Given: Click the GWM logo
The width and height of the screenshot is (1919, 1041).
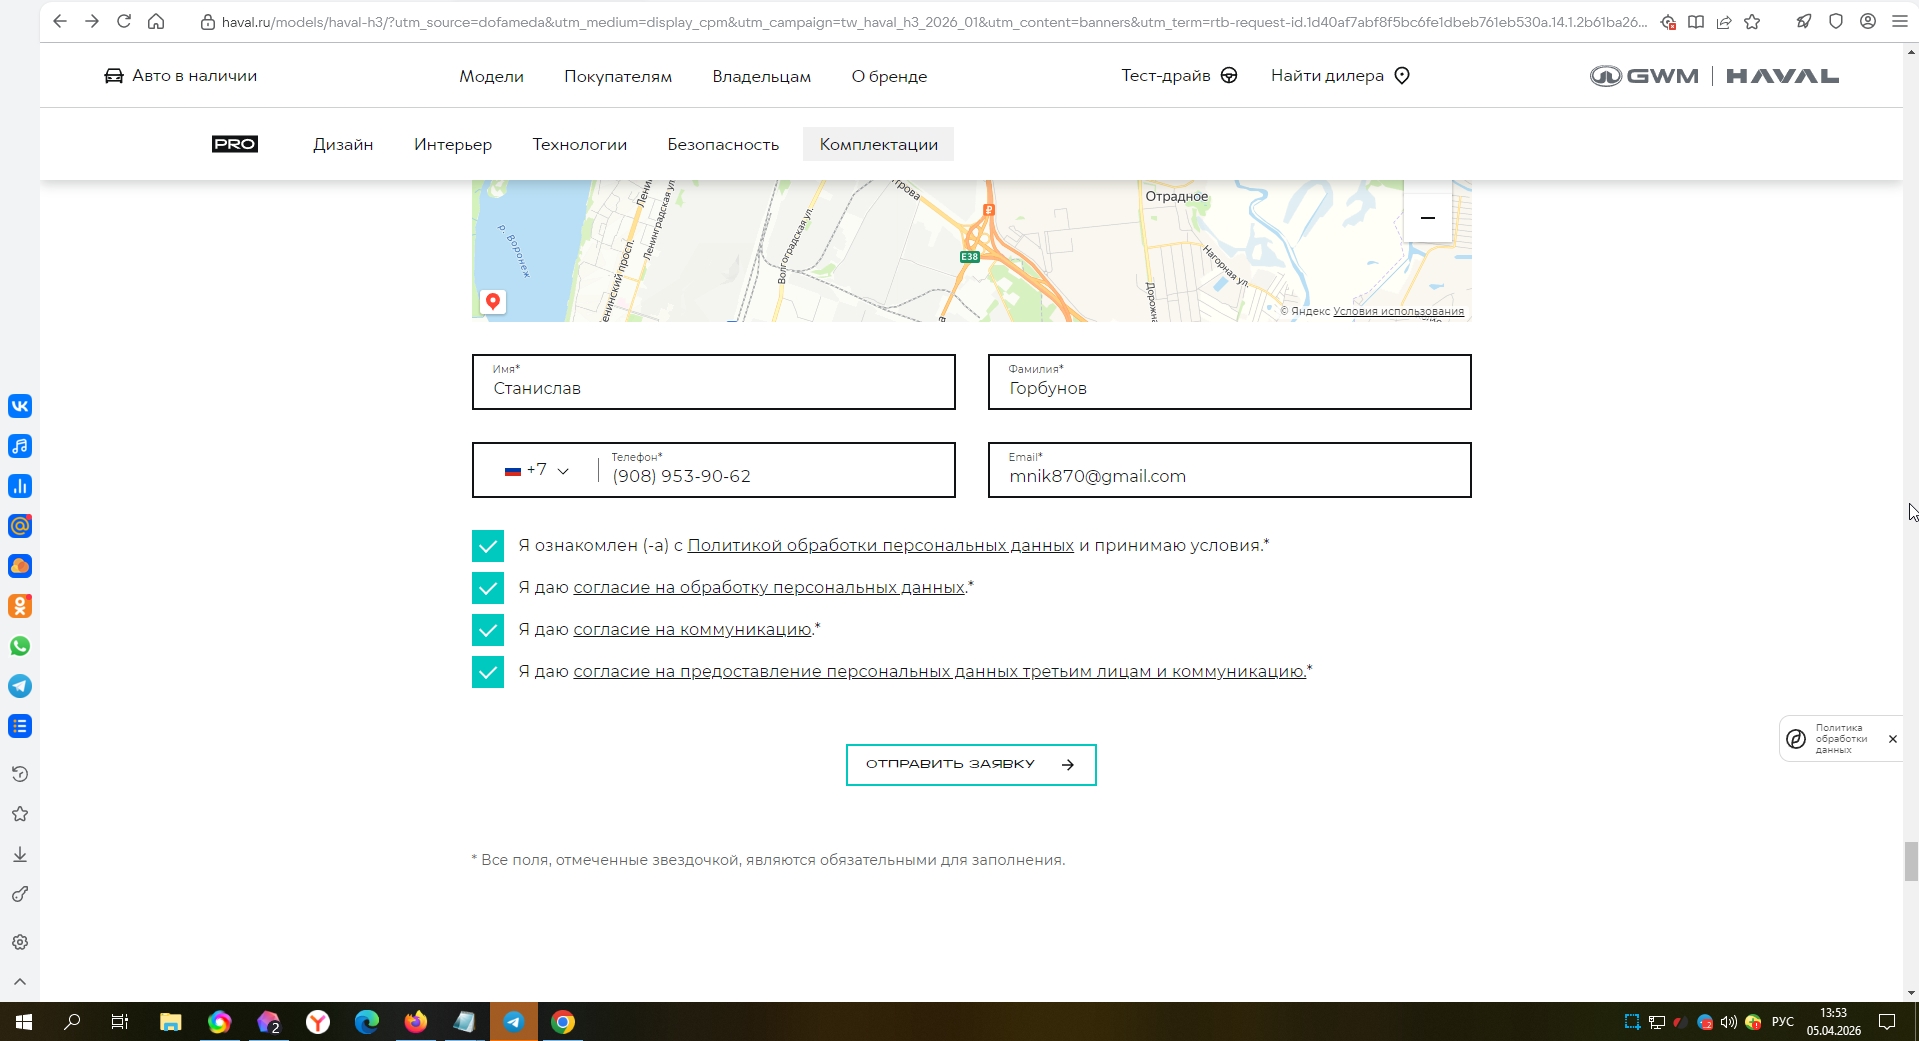Looking at the screenshot, I should coord(1644,76).
